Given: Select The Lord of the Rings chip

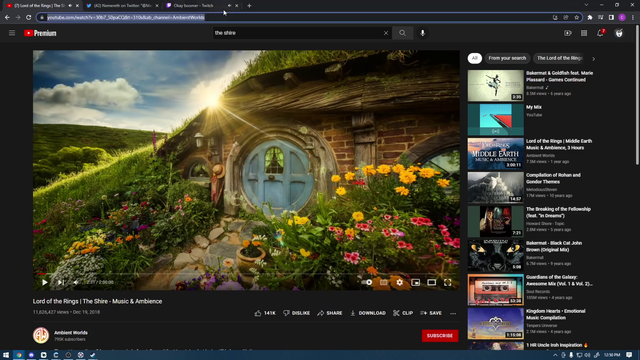Looking at the screenshot, I should click(x=559, y=58).
